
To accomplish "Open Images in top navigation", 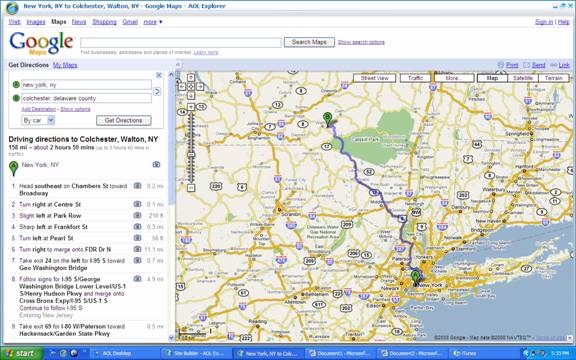I will pyautogui.click(x=36, y=22).
